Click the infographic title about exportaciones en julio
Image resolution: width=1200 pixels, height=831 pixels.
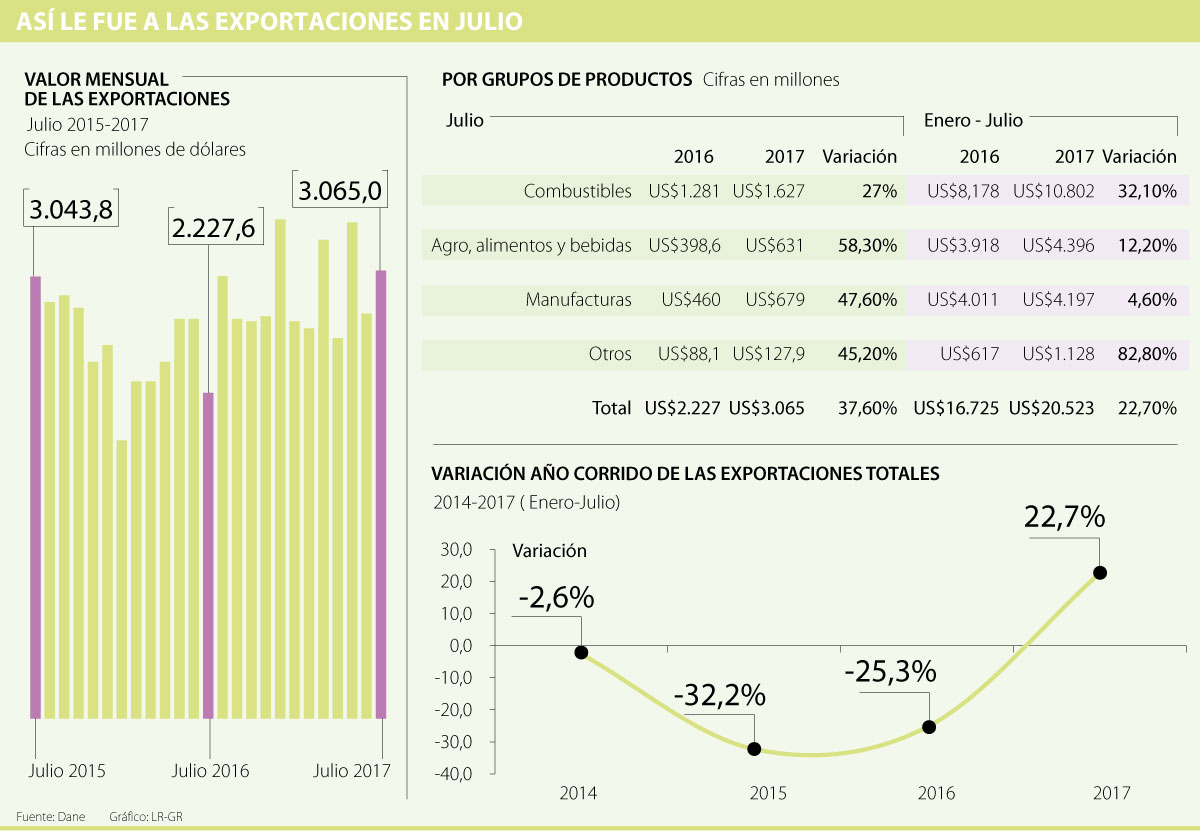tap(268, 21)
